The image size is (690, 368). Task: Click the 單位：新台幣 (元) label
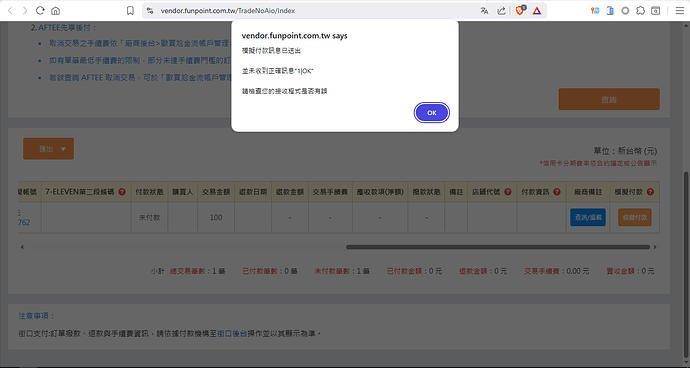[625, 151]
